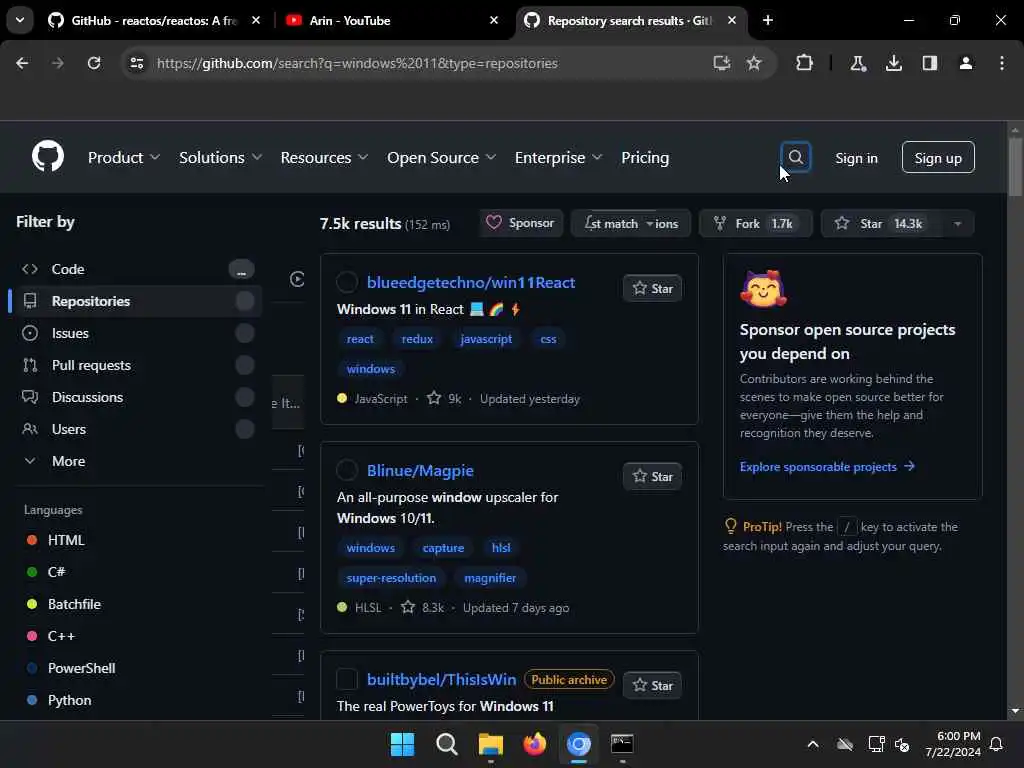The height and width of the screenshot is (768, 1024).
Task: Click the Sign in link
Action: [856, 158]
